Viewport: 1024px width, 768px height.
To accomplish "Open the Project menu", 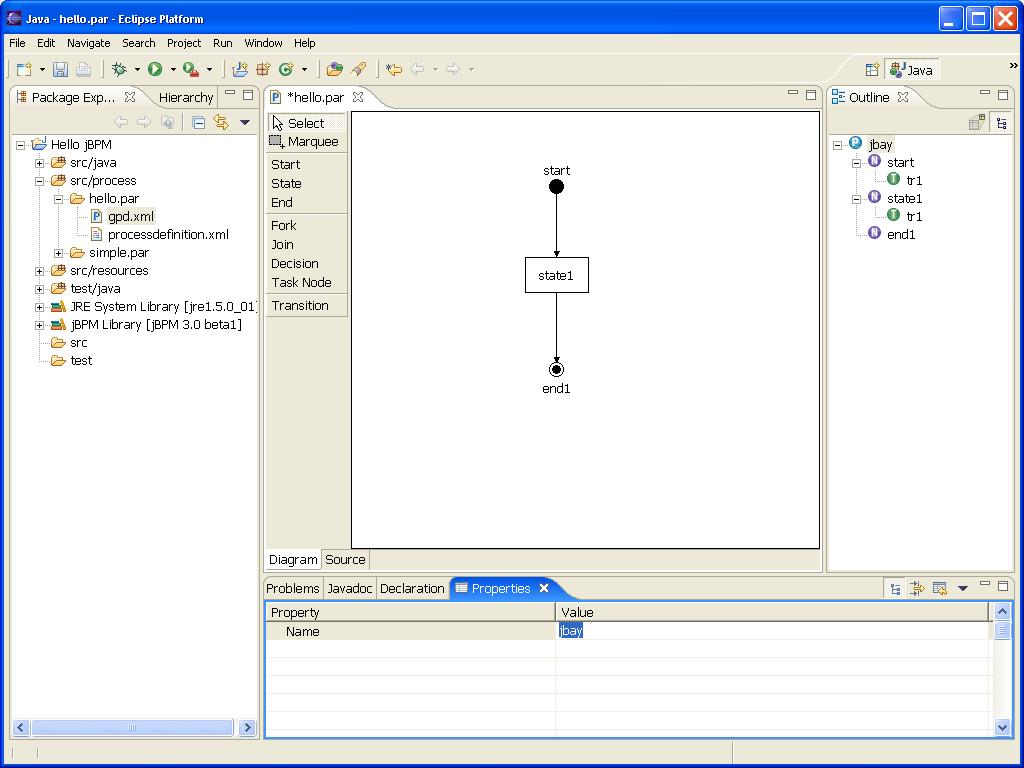I will pyautogui.click(x=184, y=43).
